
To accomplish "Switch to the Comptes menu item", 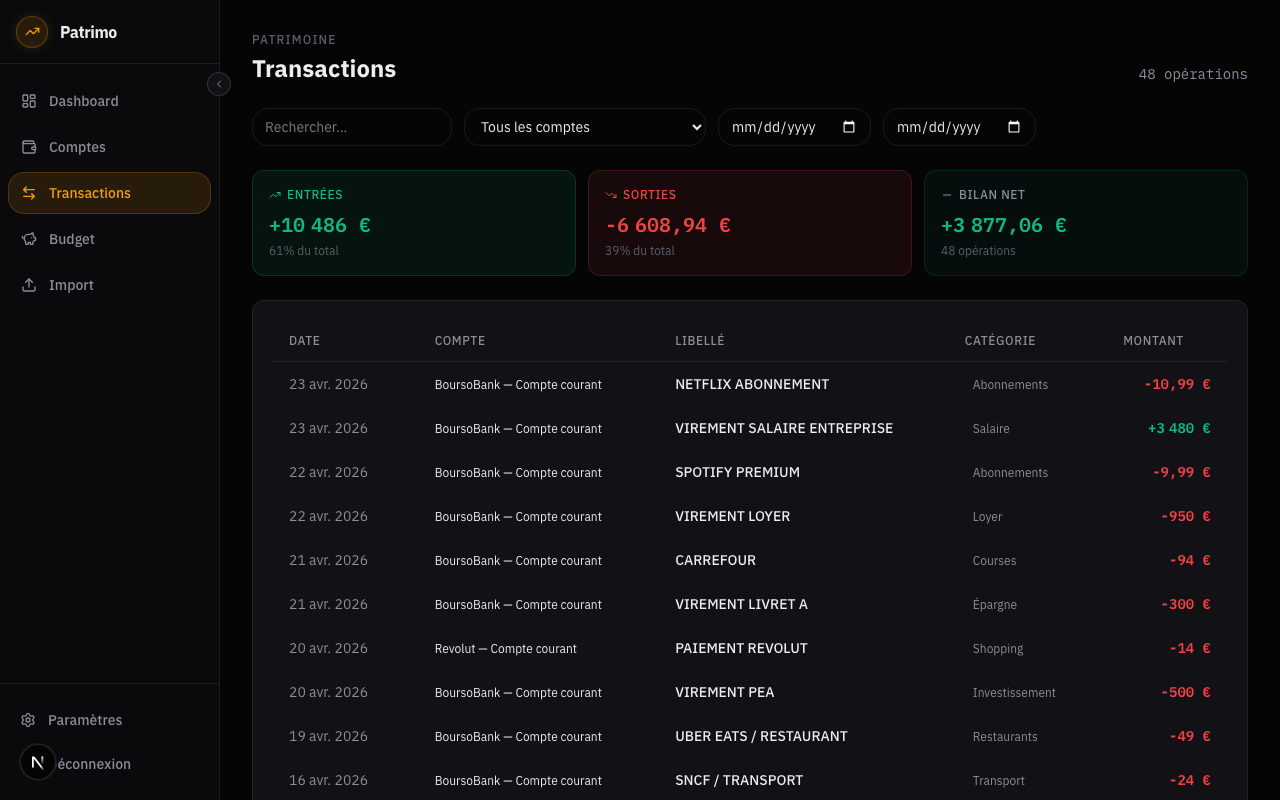I will click(77, 147).
